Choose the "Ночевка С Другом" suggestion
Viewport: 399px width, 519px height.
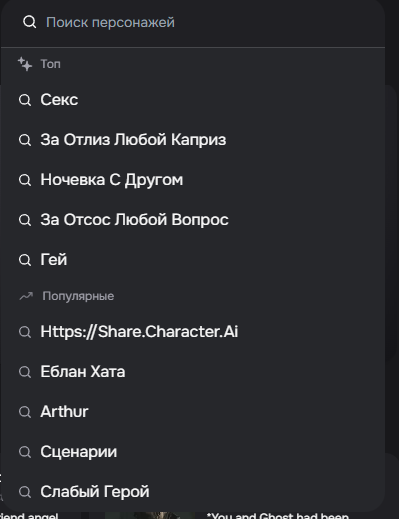tap(193, 180)
